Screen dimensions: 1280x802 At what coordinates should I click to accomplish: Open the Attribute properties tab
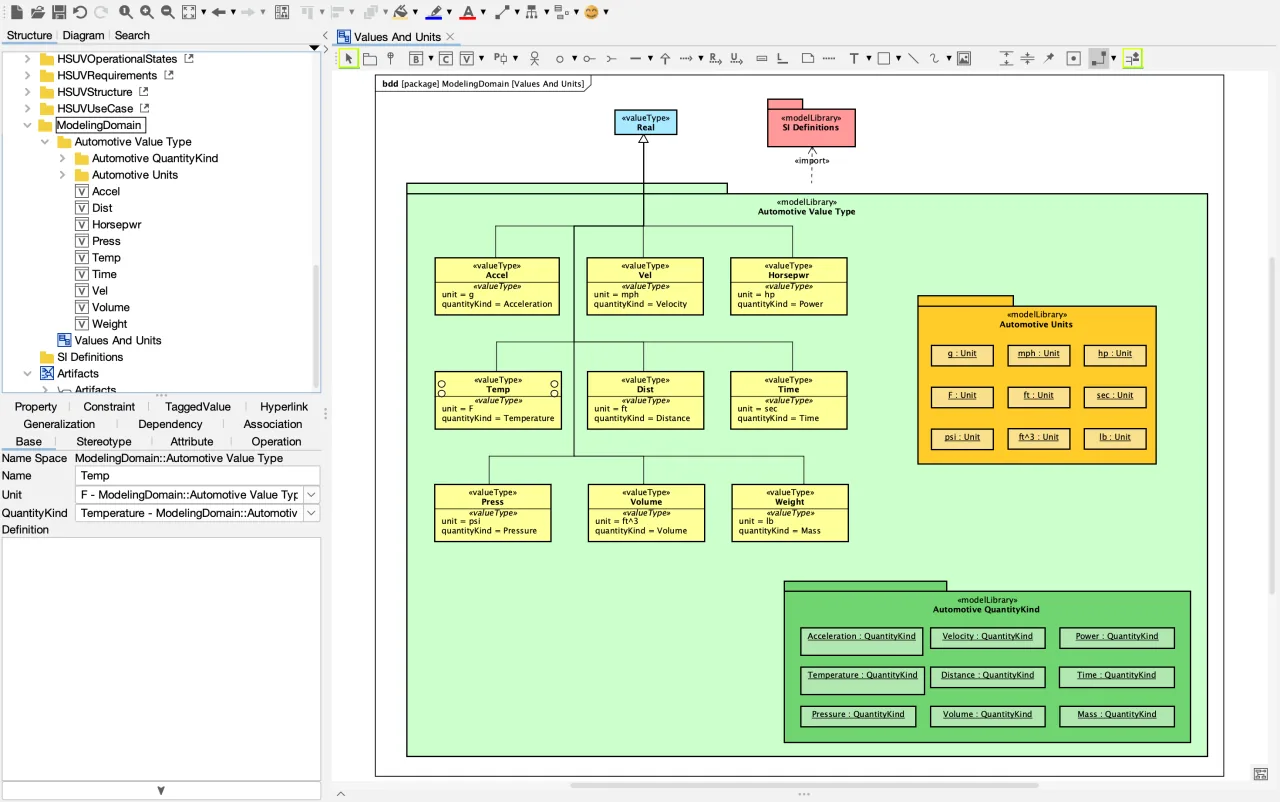(192, 441)
